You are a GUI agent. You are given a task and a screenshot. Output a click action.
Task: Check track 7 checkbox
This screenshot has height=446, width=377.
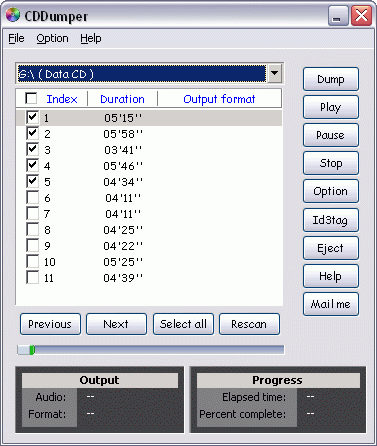pyautogui.click(x=32, y=213)
